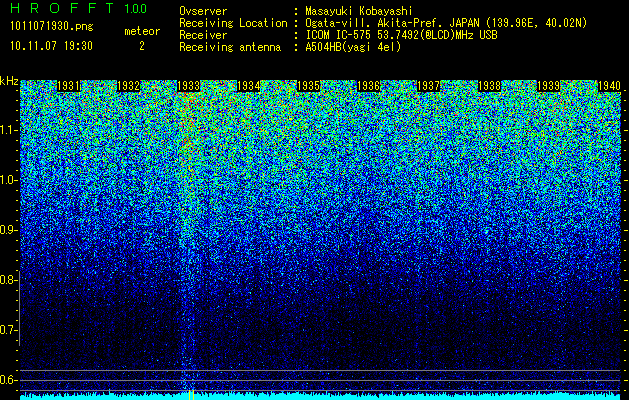This screenshot has width=629, height=400.
Task: Click the vertical gray range bar beside the axis
Action: (19, 308)
